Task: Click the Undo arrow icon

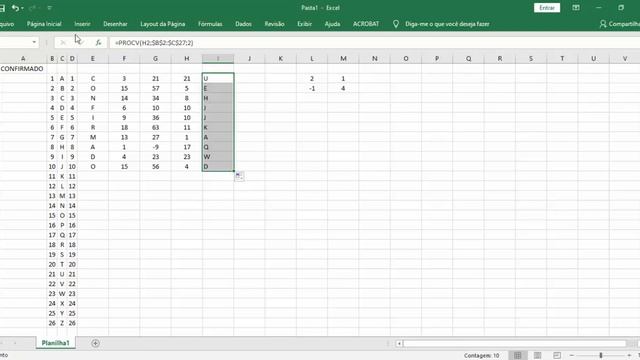Action: coord(15,8)
